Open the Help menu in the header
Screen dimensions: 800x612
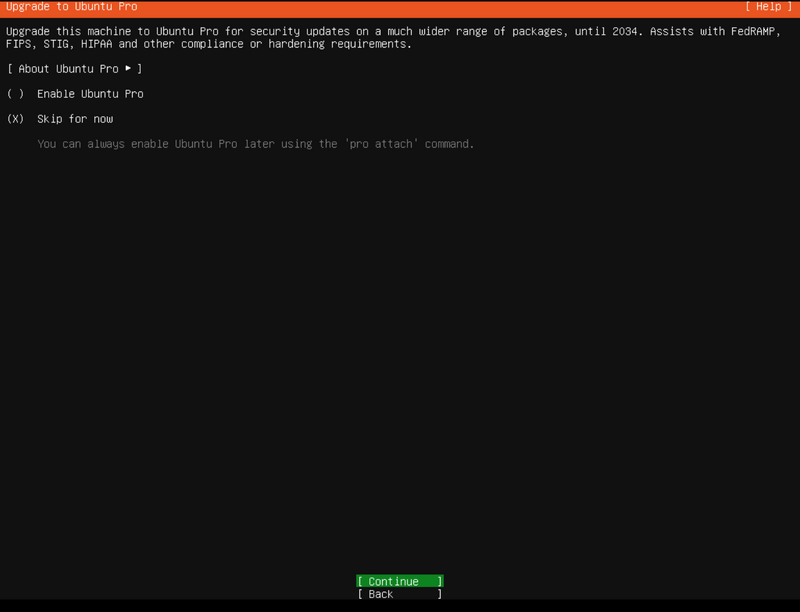click(768, 7)
